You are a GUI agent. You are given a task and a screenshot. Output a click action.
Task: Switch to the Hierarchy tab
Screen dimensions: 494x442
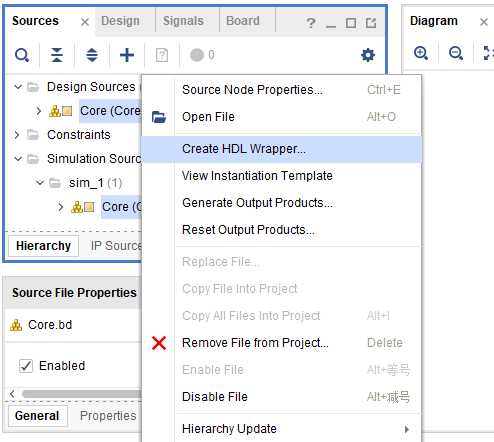pyautogui.click(x=43, y=246)
